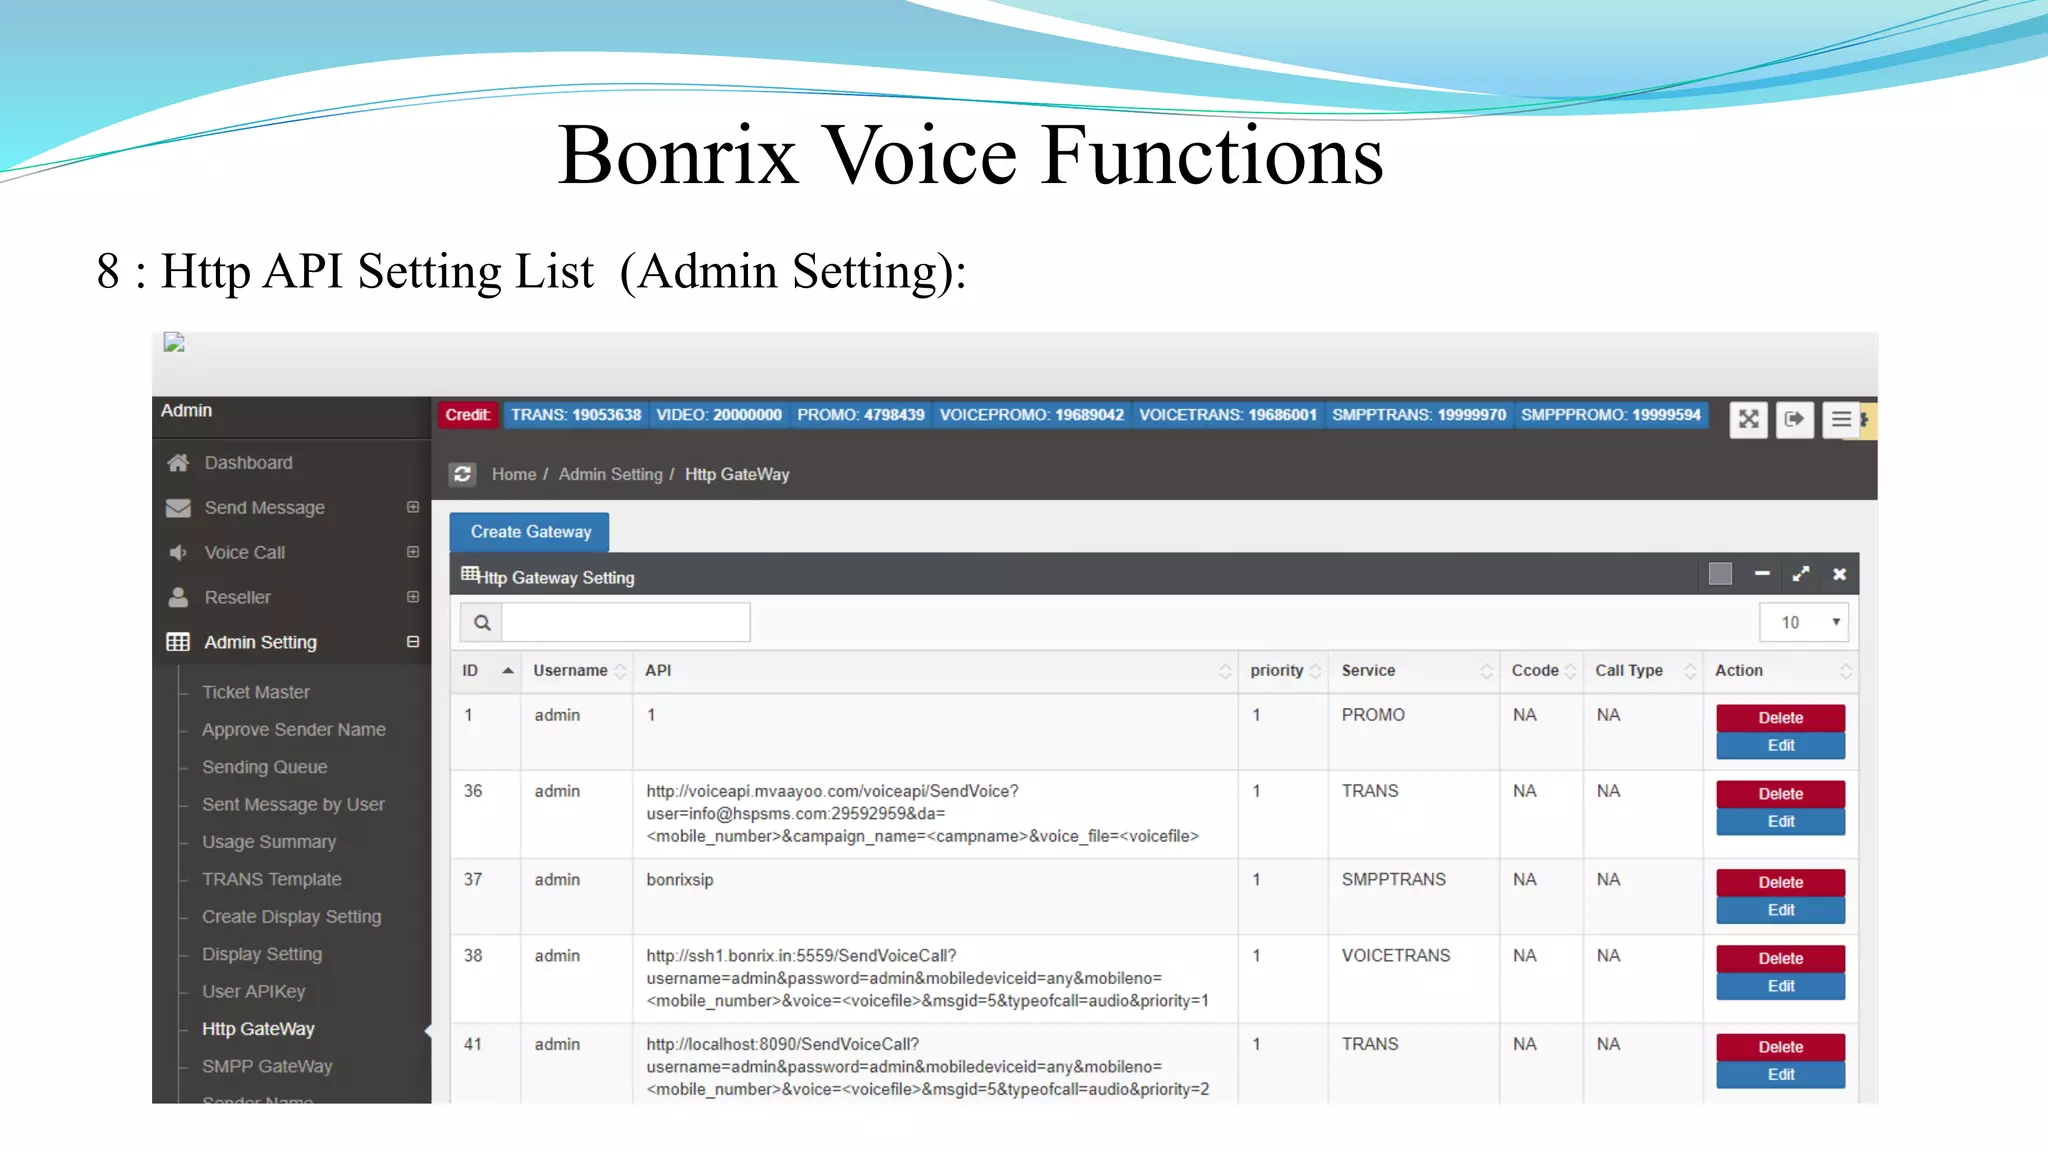
Task: Click into the gateway search field
Action: (626, 622)
